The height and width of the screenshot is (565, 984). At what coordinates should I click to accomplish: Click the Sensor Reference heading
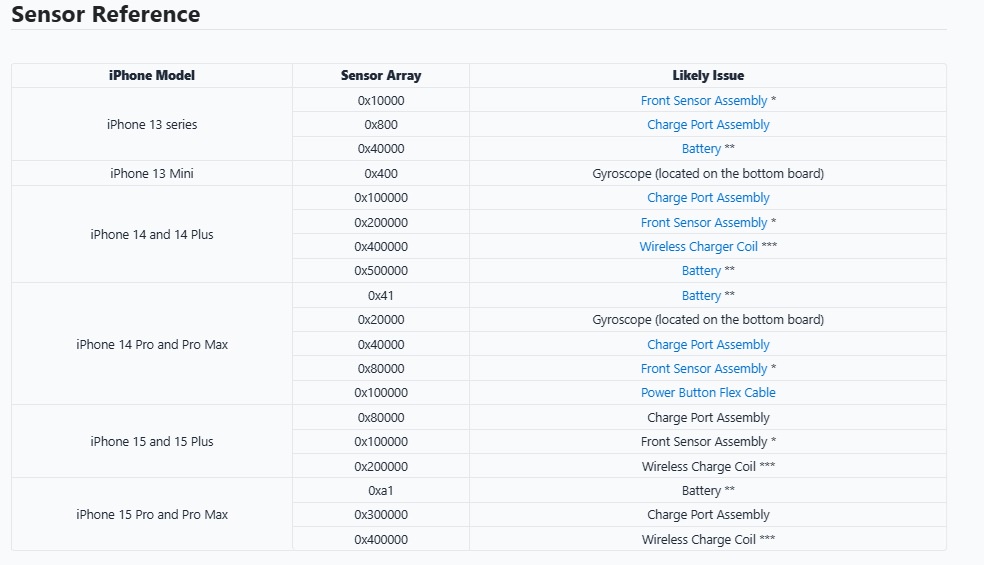tap(106, 15)
